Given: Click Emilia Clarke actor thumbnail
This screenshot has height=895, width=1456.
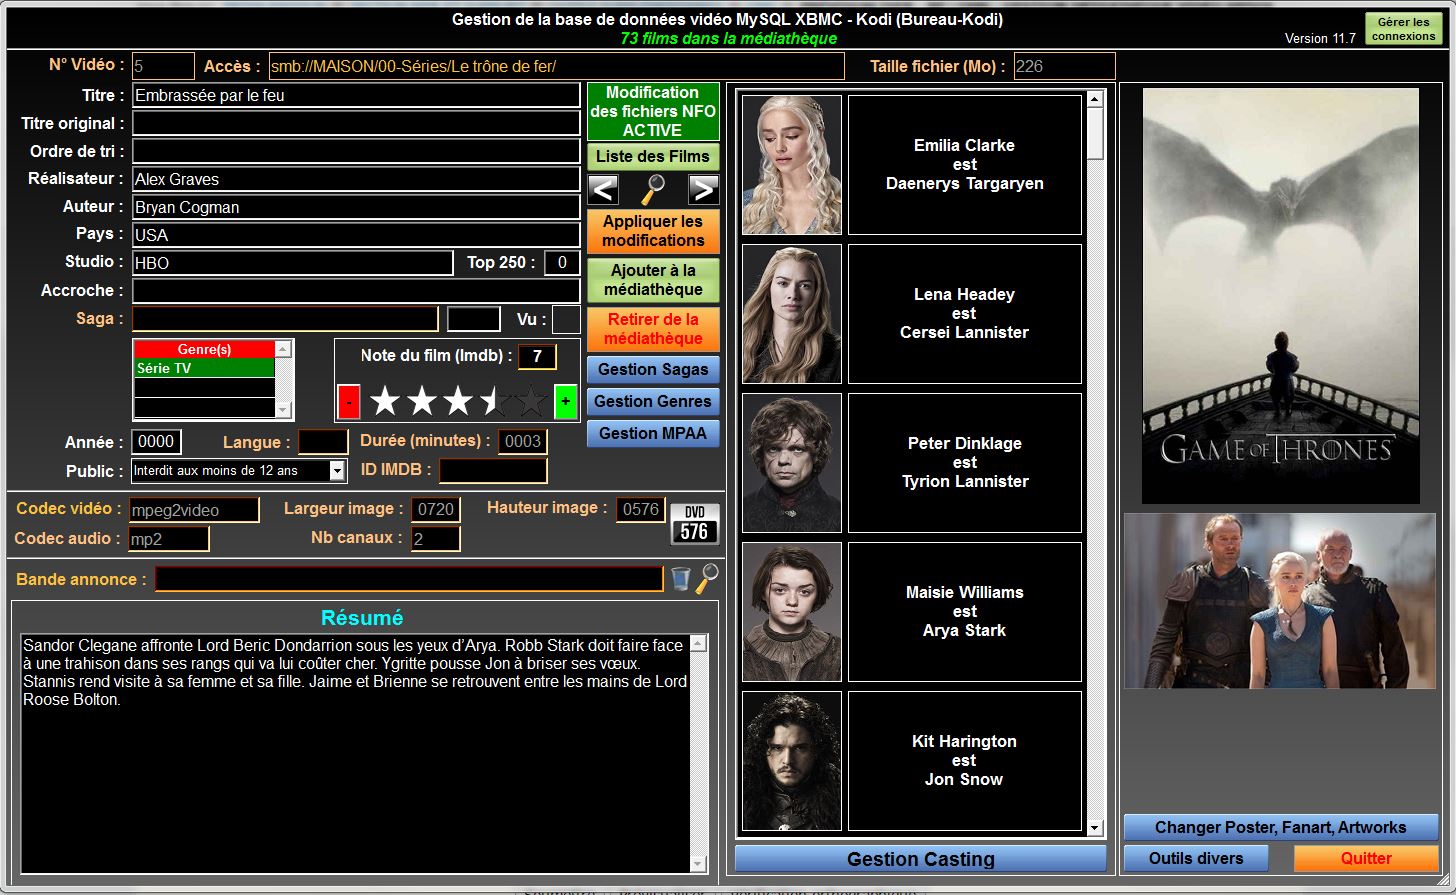Looking at the screenshot, I should pyautogui.click(x=792, y=165).
